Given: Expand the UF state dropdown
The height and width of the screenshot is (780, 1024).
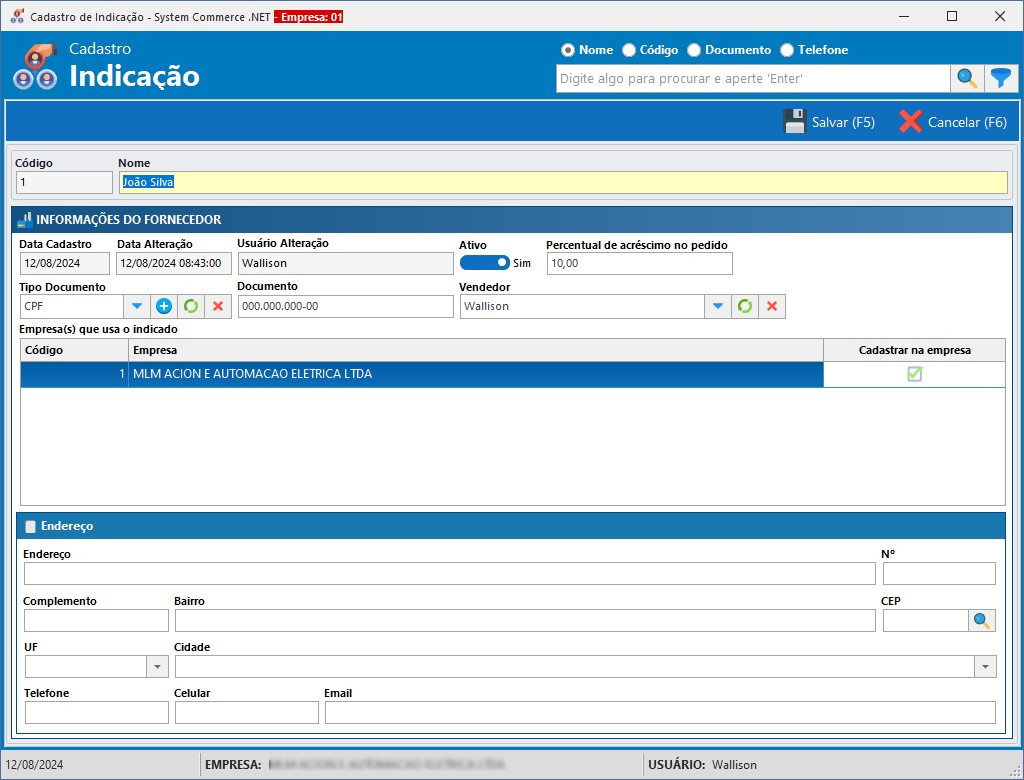Looking at the screenshot, I should pos(157,667).
